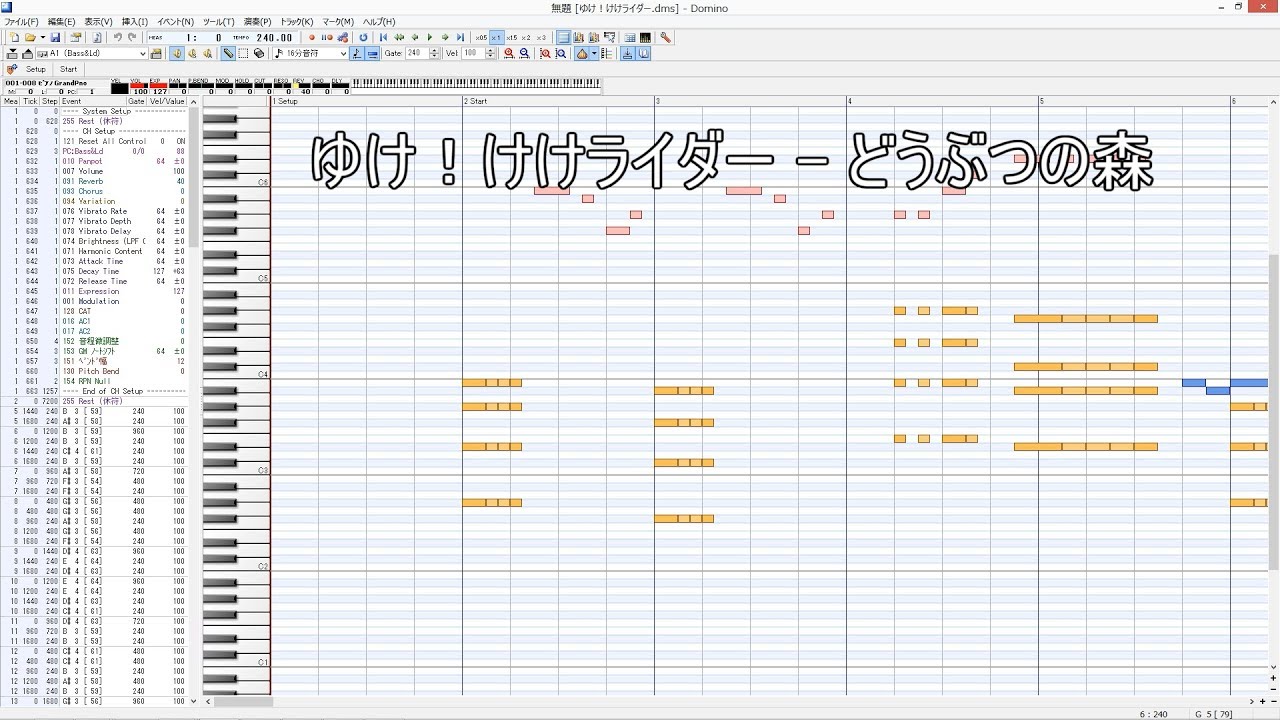Viewport: 1280px width, 720px height.
Task: Open the 表示(V) menu
Action: pyautogui.click(x=98, y=22)
